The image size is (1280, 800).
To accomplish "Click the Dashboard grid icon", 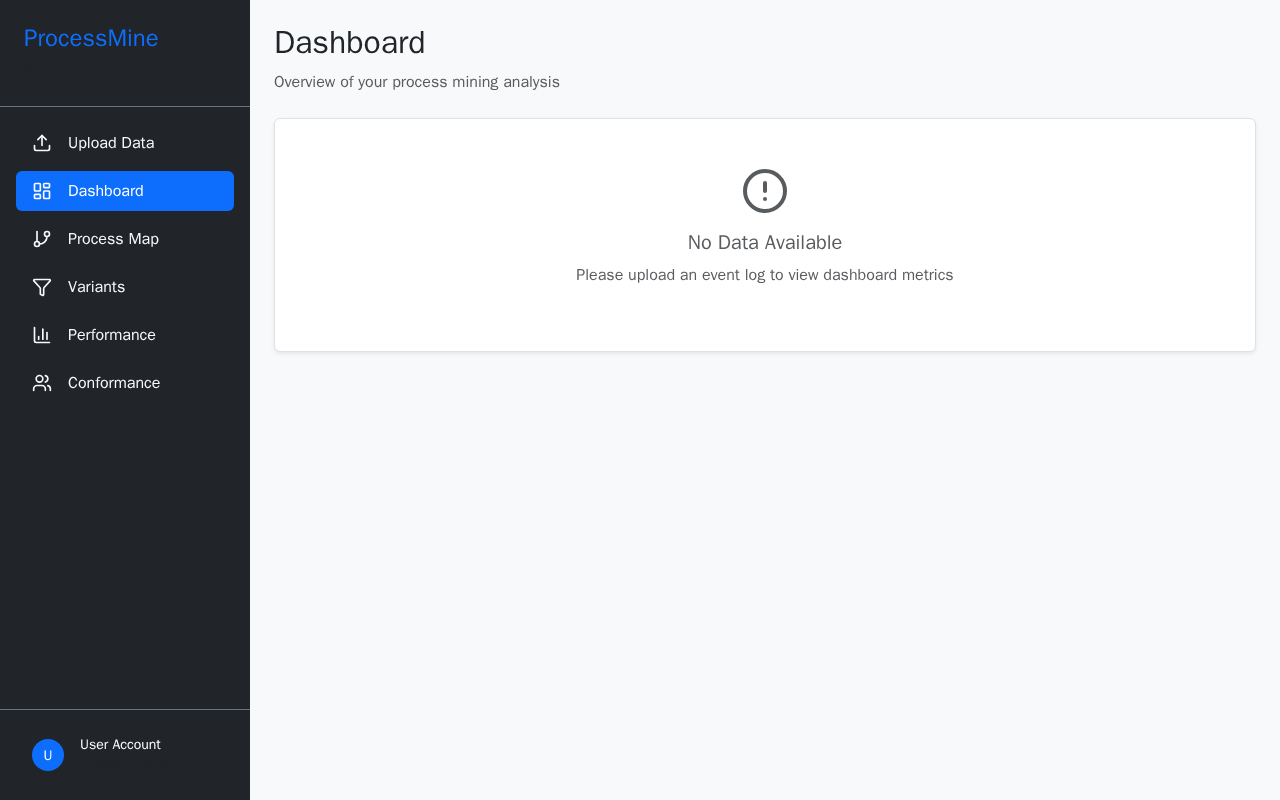I will (x=42, y=191).
